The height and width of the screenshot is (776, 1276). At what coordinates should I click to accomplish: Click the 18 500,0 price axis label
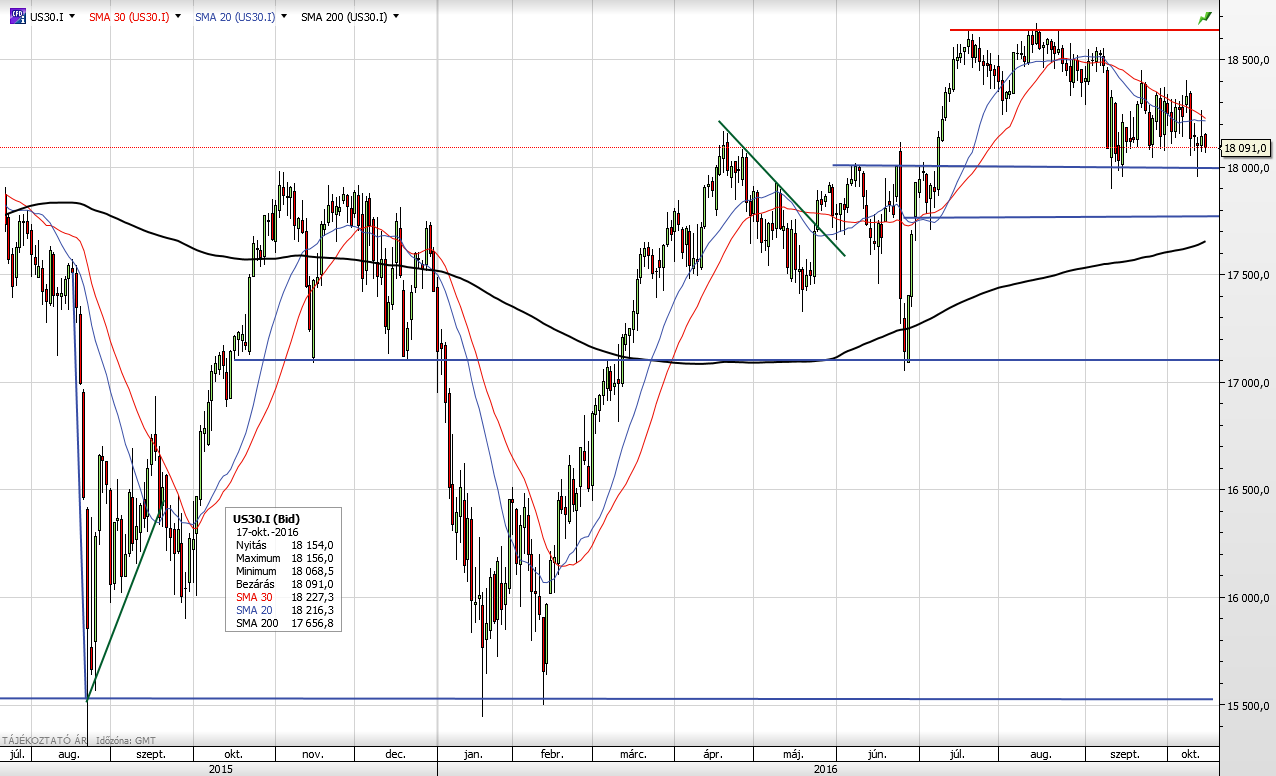(1248, 60)
